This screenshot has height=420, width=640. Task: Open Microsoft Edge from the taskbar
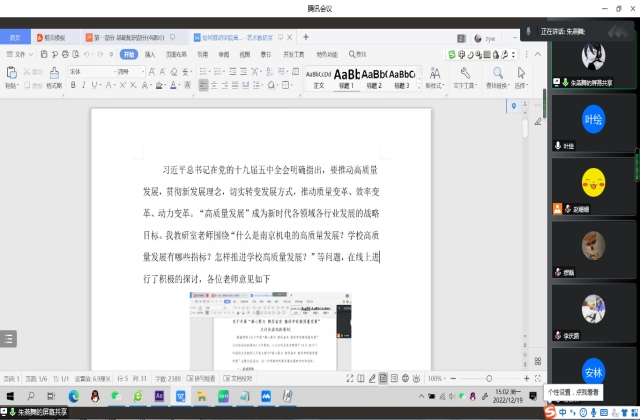coord(72,397)
